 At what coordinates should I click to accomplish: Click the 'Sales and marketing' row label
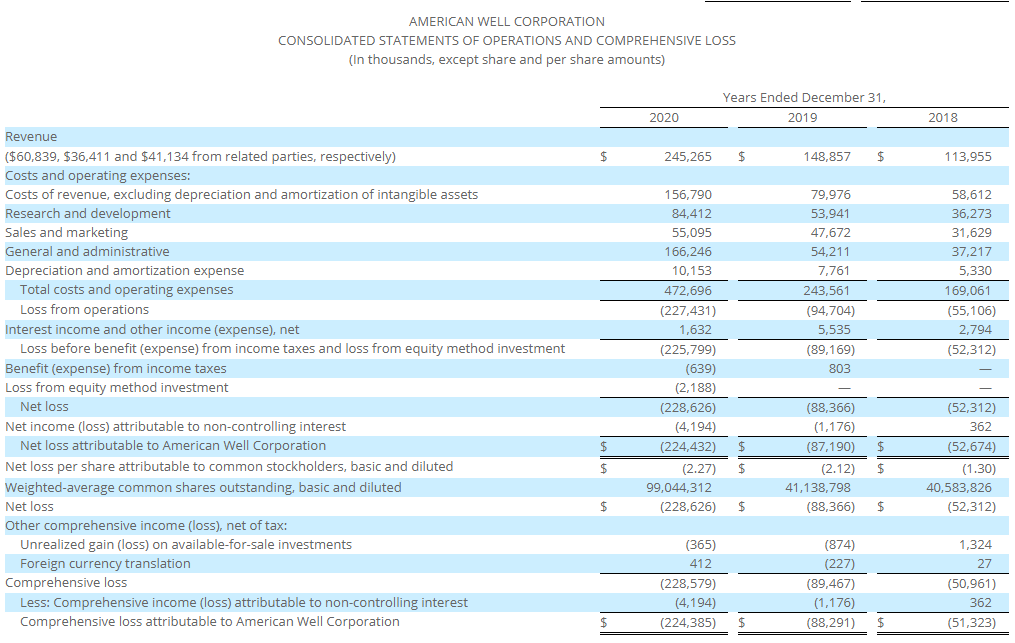pos(67,232)
